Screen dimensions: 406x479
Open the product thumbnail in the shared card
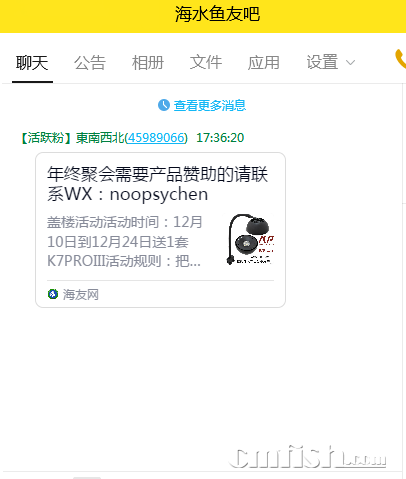(250, 239)
